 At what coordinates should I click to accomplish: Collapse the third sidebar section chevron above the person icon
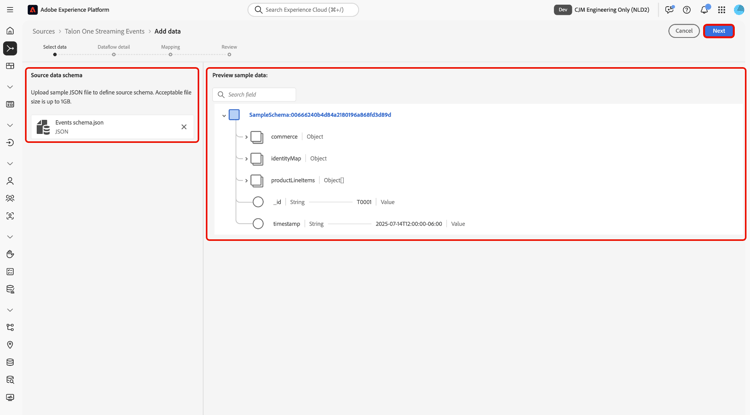(10, 164)
